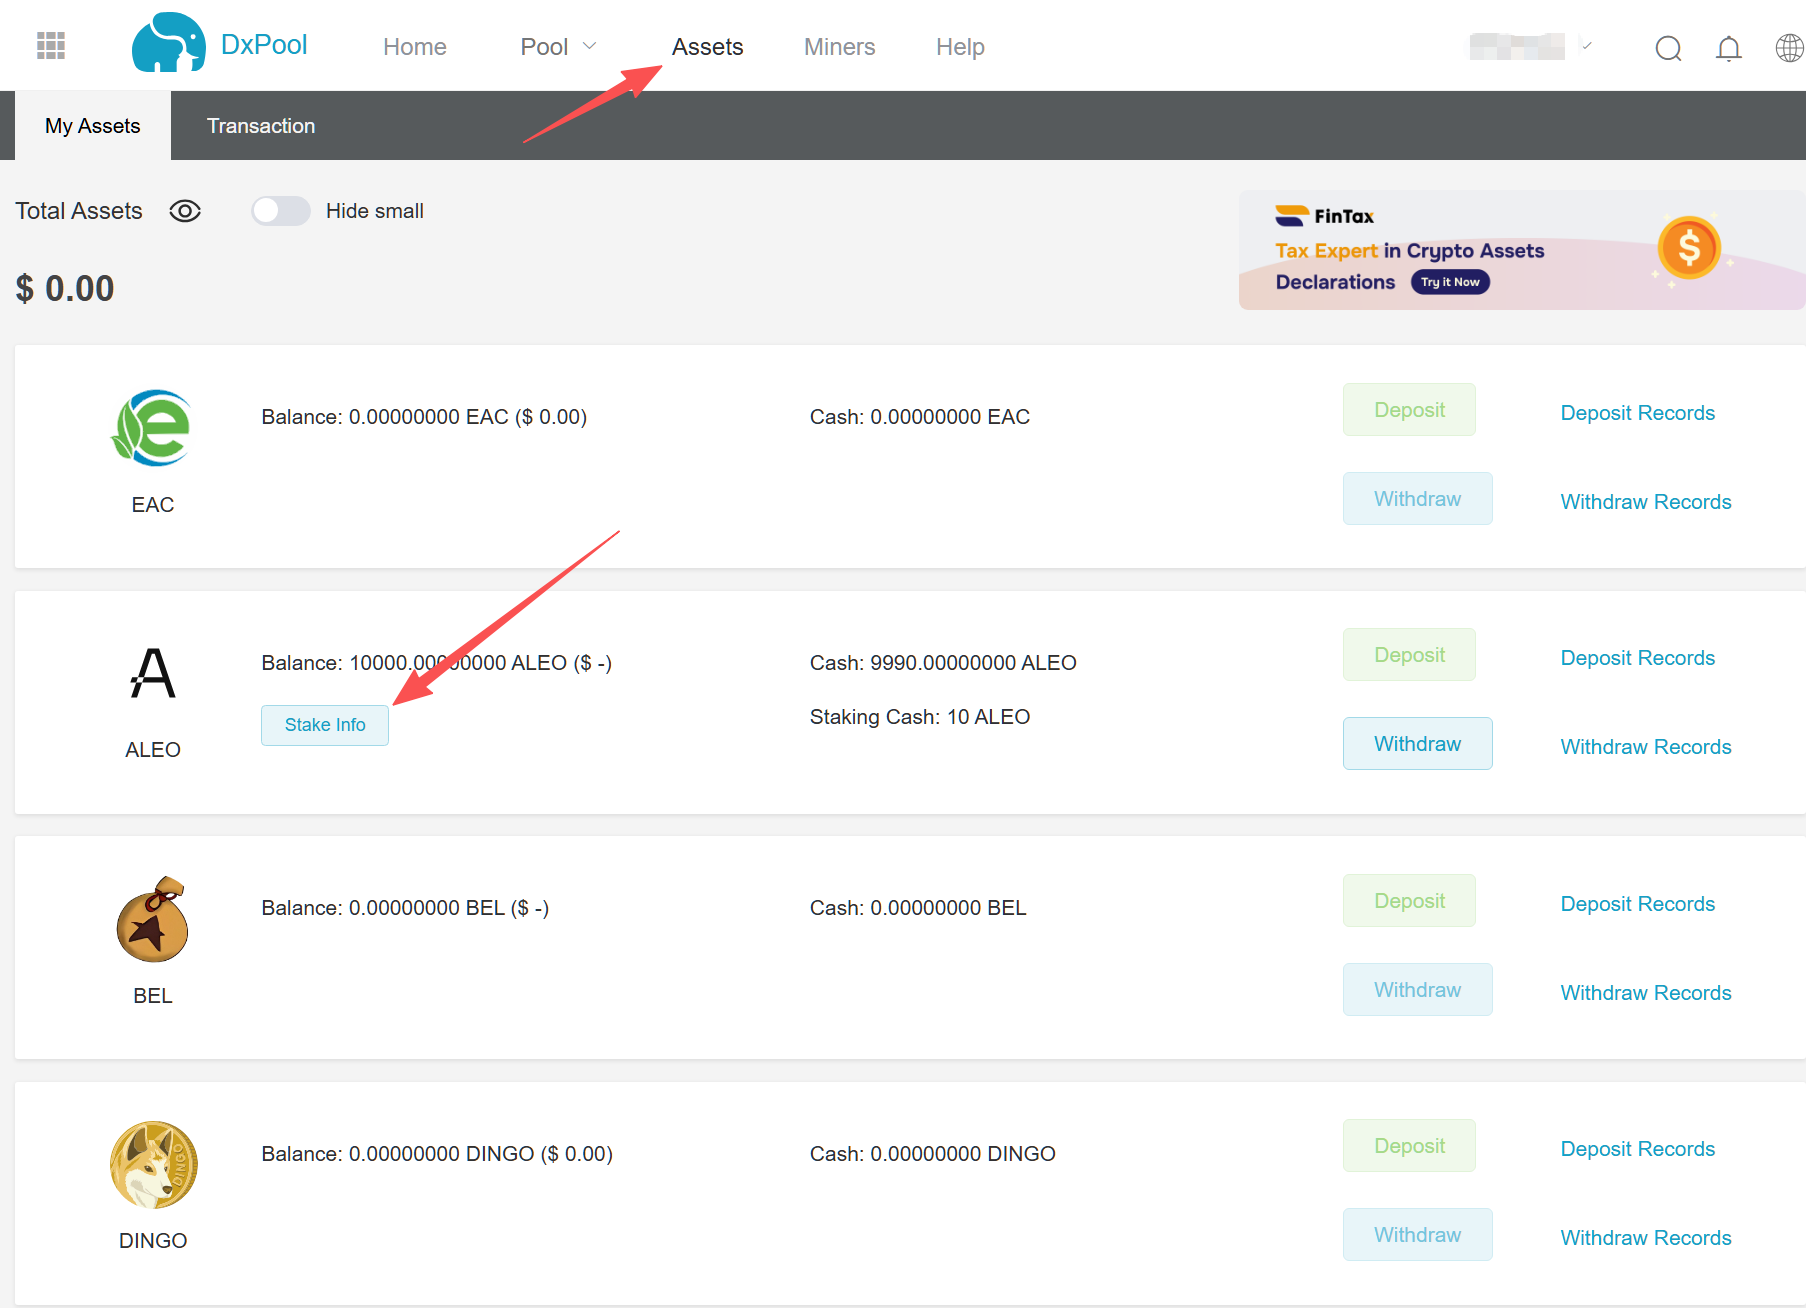Click Try it Now on FinTax banner
Viewport: 1806px width, 1308px height.
1450,282
